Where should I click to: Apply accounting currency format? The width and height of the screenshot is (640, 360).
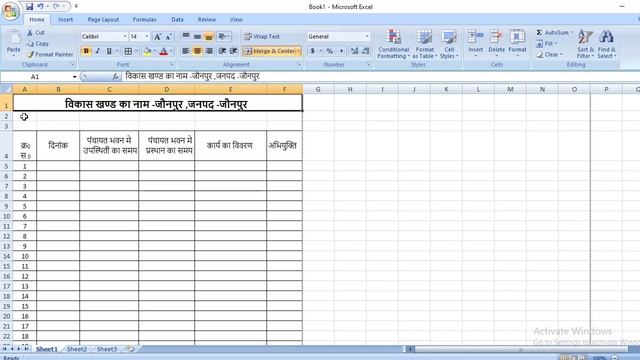click(x=313, y=51)
